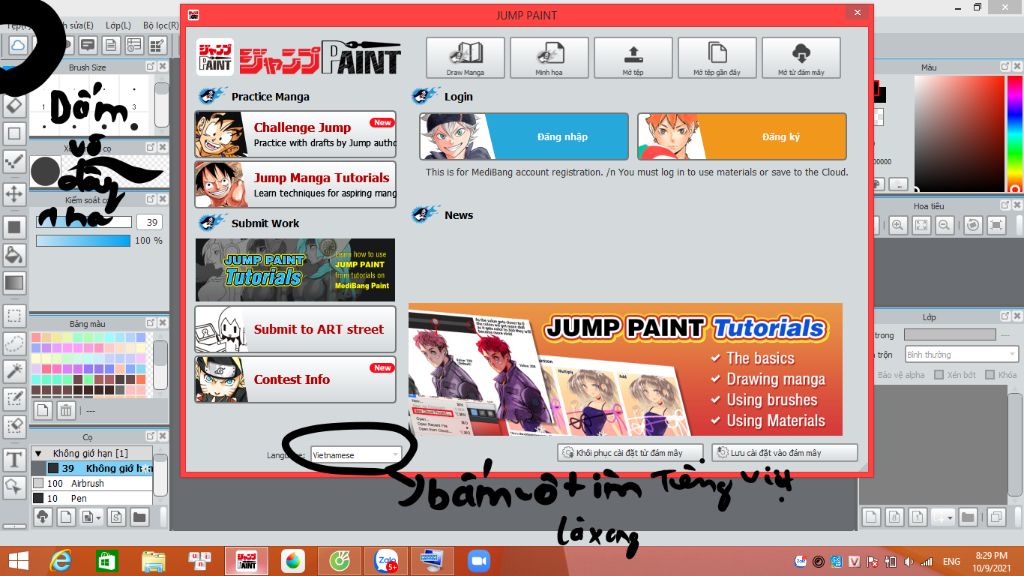Viewport: 1024px width, 576px height.
Task: Click the speech bubble toolbar icon
Action: click(x=88, y=45)
